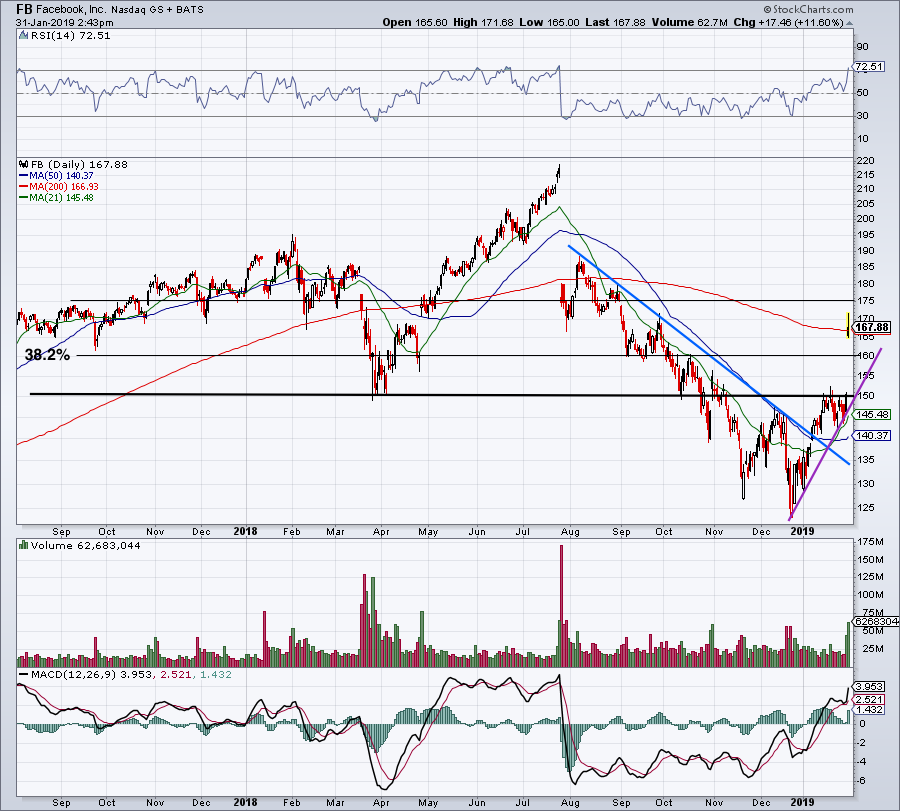Click the RSI legend line icon

coord(24,36)
